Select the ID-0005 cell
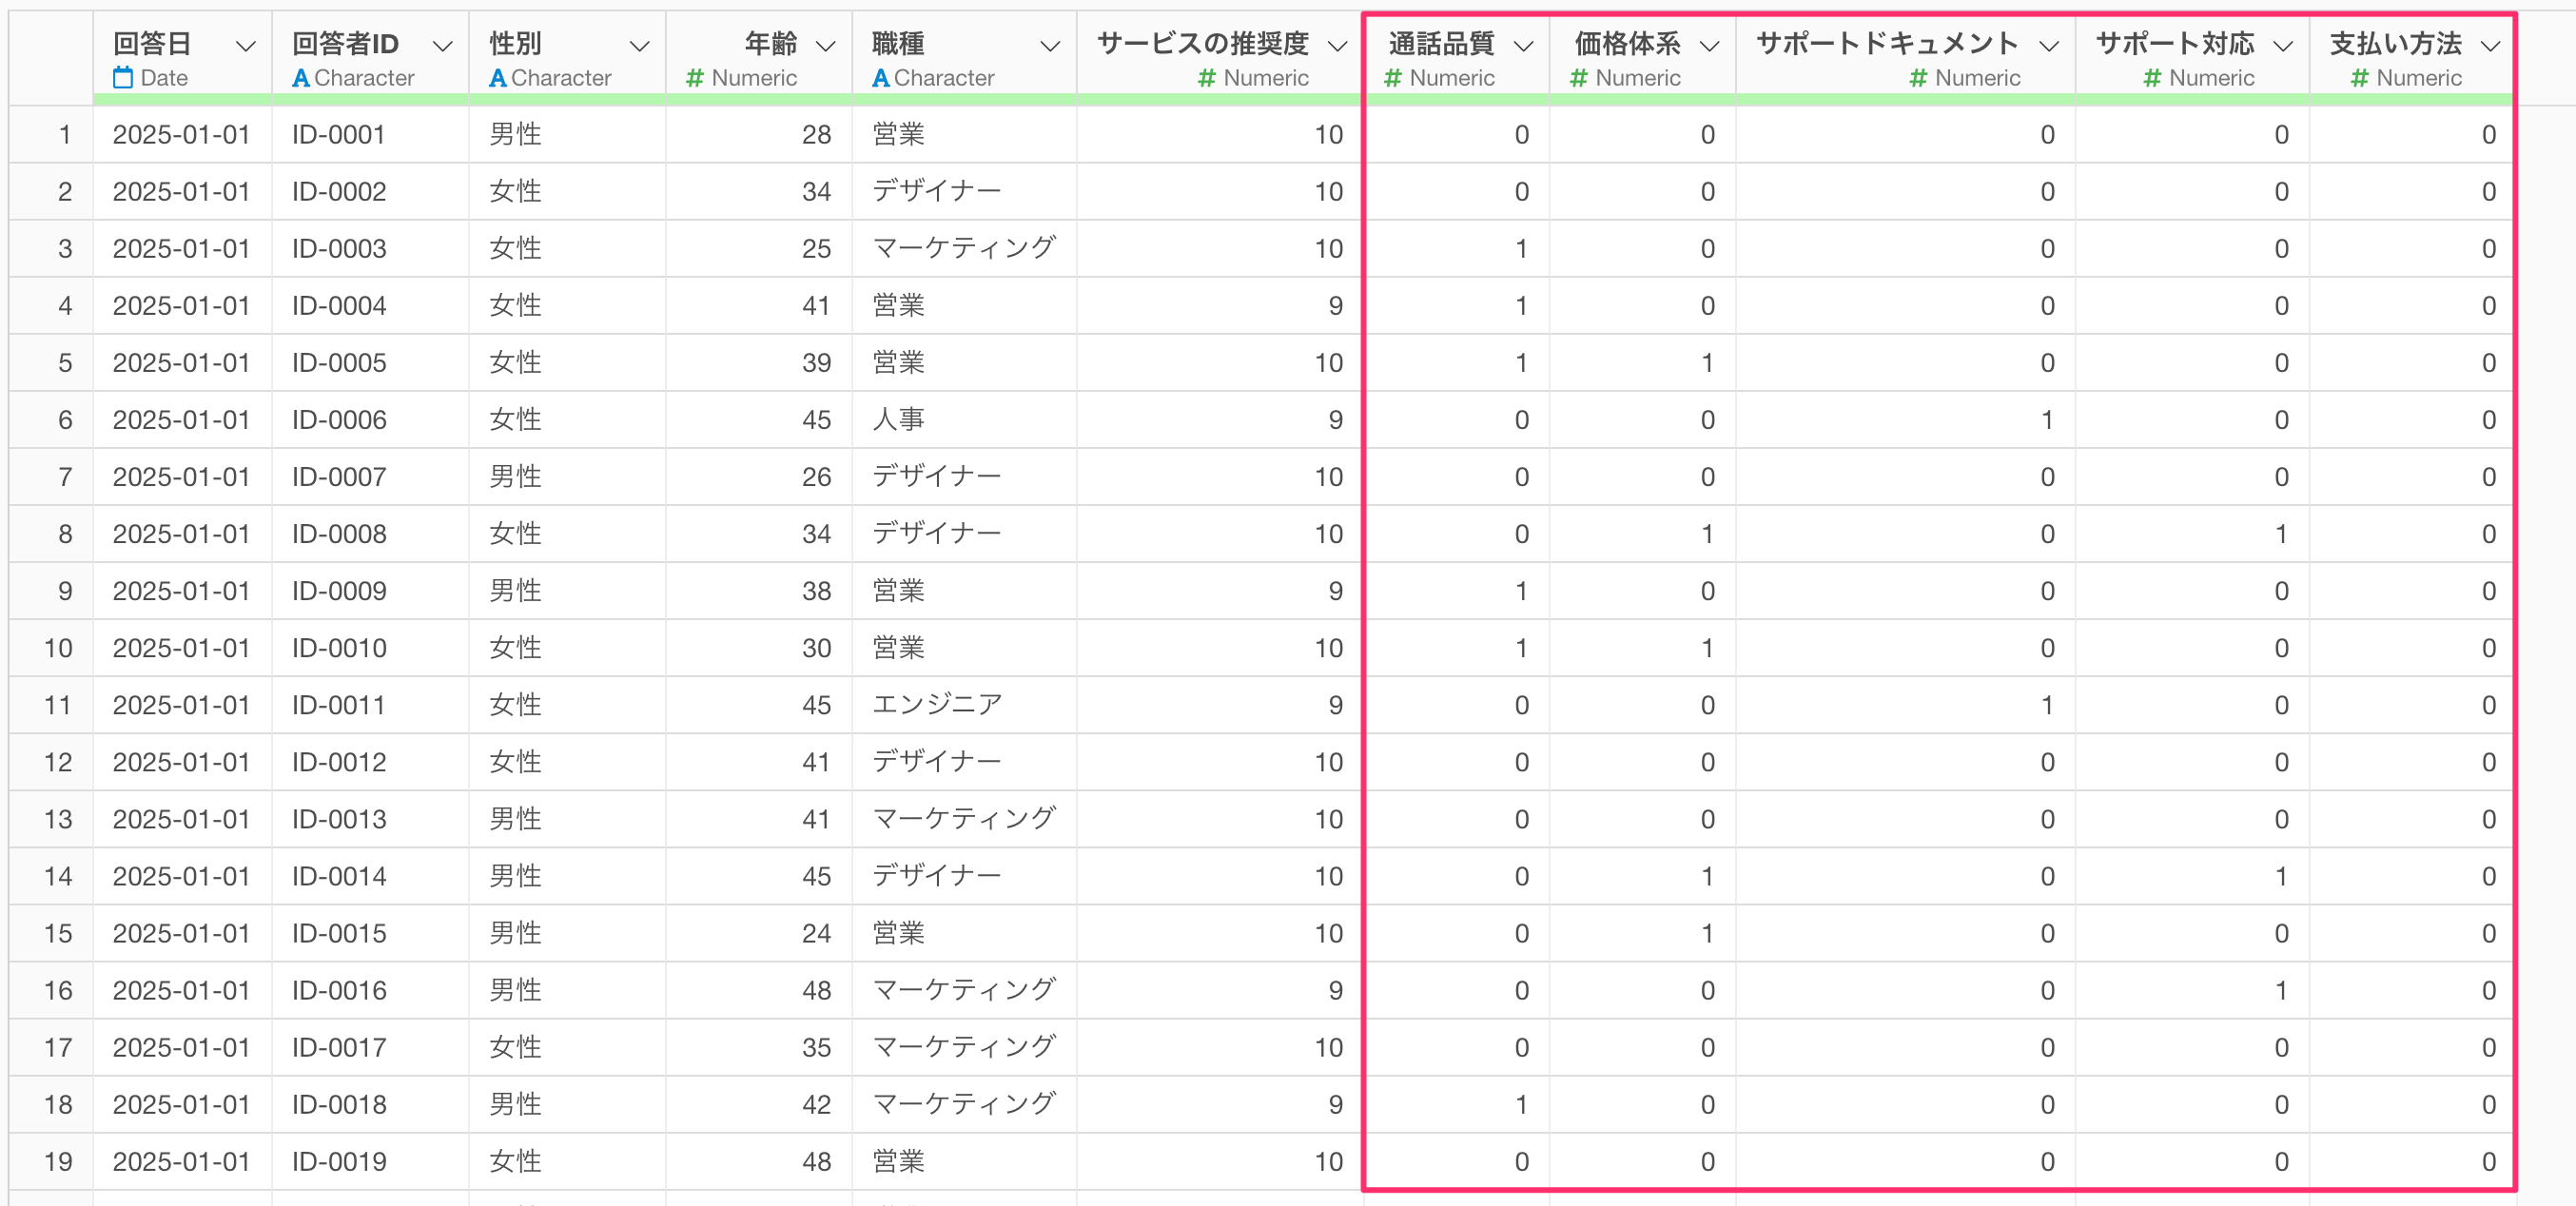The height and width of the screenshot is (1206, 2576). (339, 363)
